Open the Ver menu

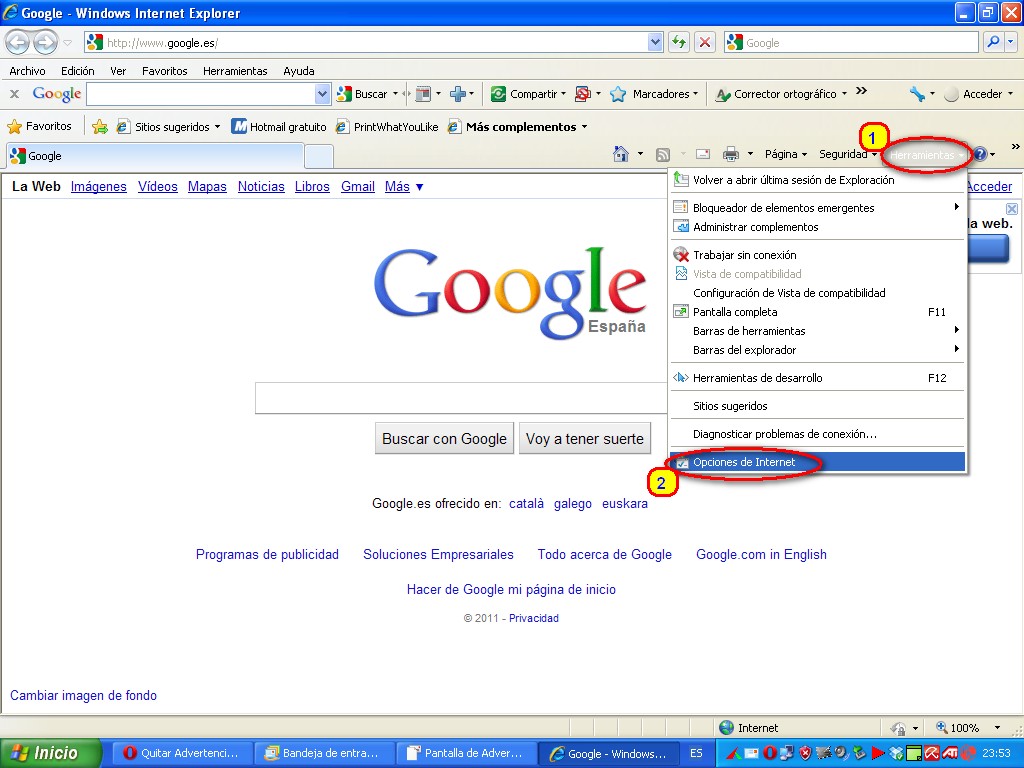pyautogui.click(x=118, y=71)
